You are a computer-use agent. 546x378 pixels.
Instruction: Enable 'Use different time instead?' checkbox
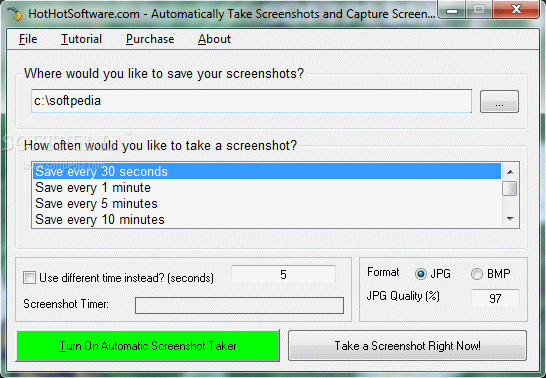pyautogui.click(x=29, y=278)
